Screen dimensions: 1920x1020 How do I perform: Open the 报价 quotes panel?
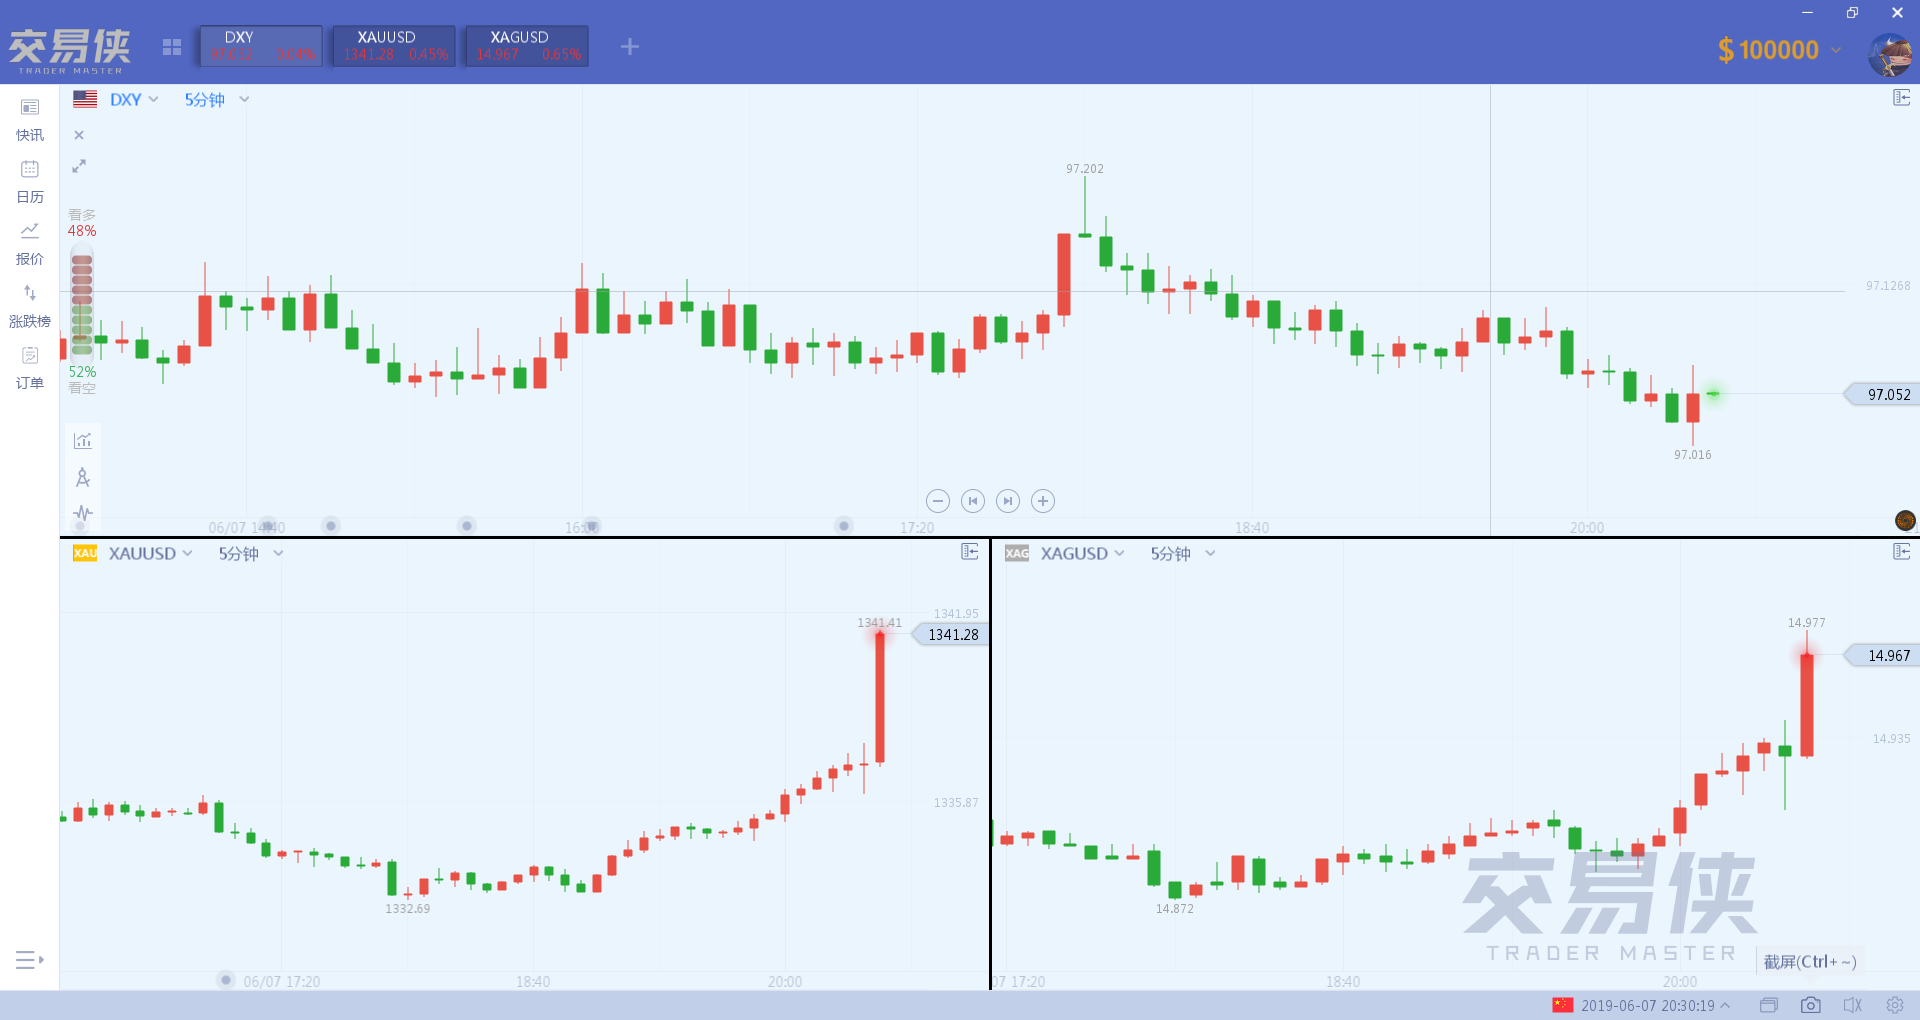(x=30, y=244)
